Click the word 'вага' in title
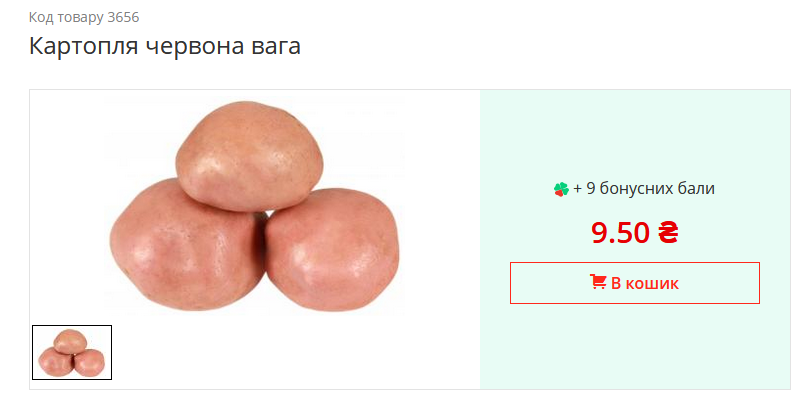The image size is (809, 416). point(276,46)
